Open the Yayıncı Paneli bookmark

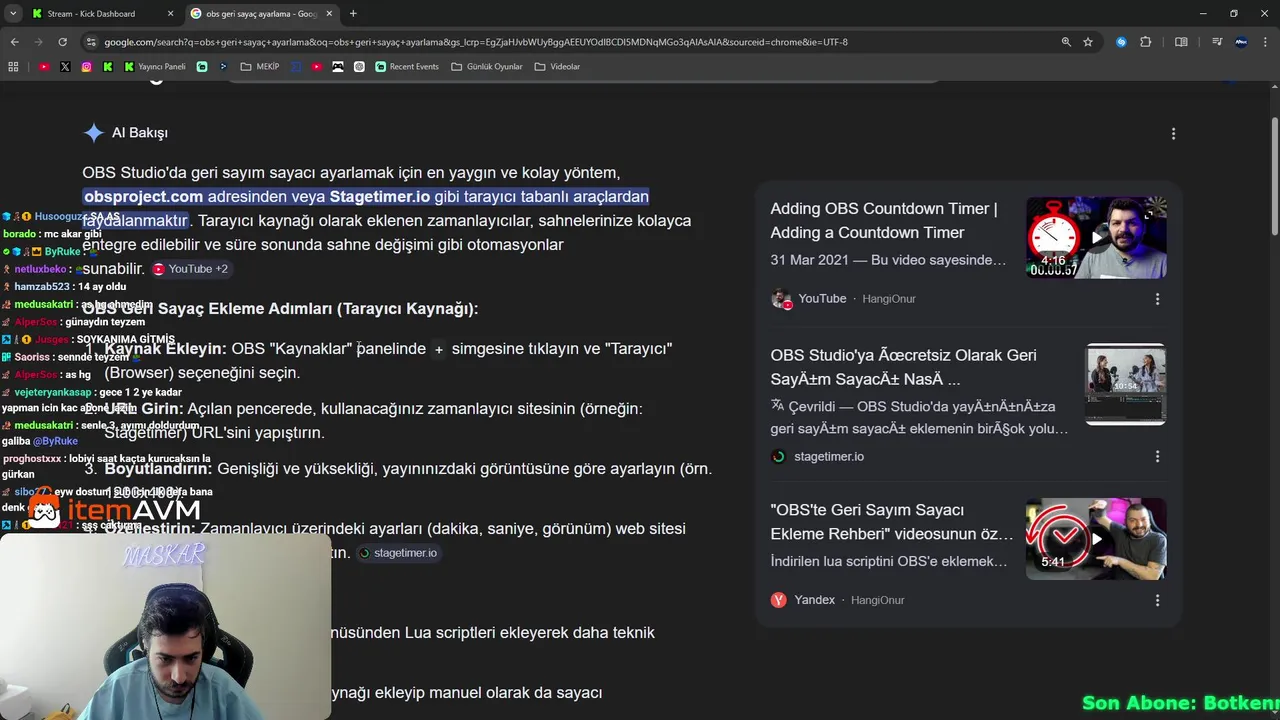coord(155,67)
